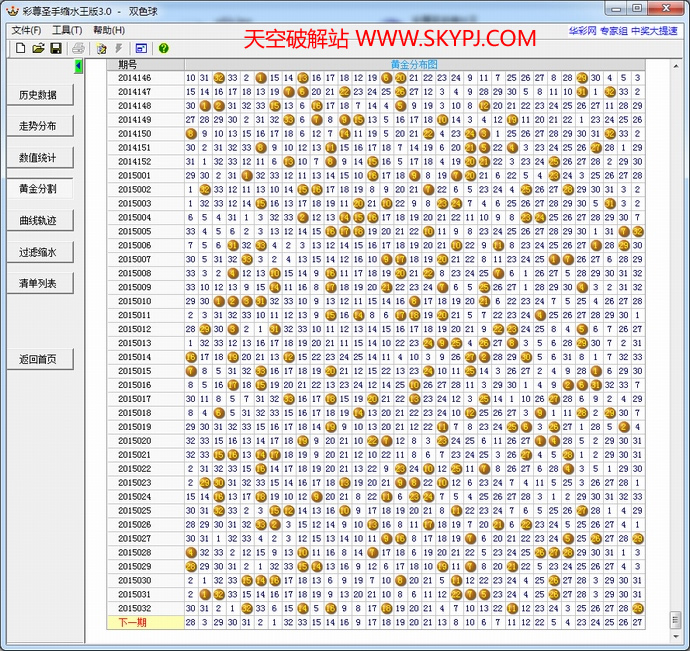Image resolution: width=690 pixels, height=651 pixels.
Task: Open the 工具(T) menu
Action: pos(67,30)
